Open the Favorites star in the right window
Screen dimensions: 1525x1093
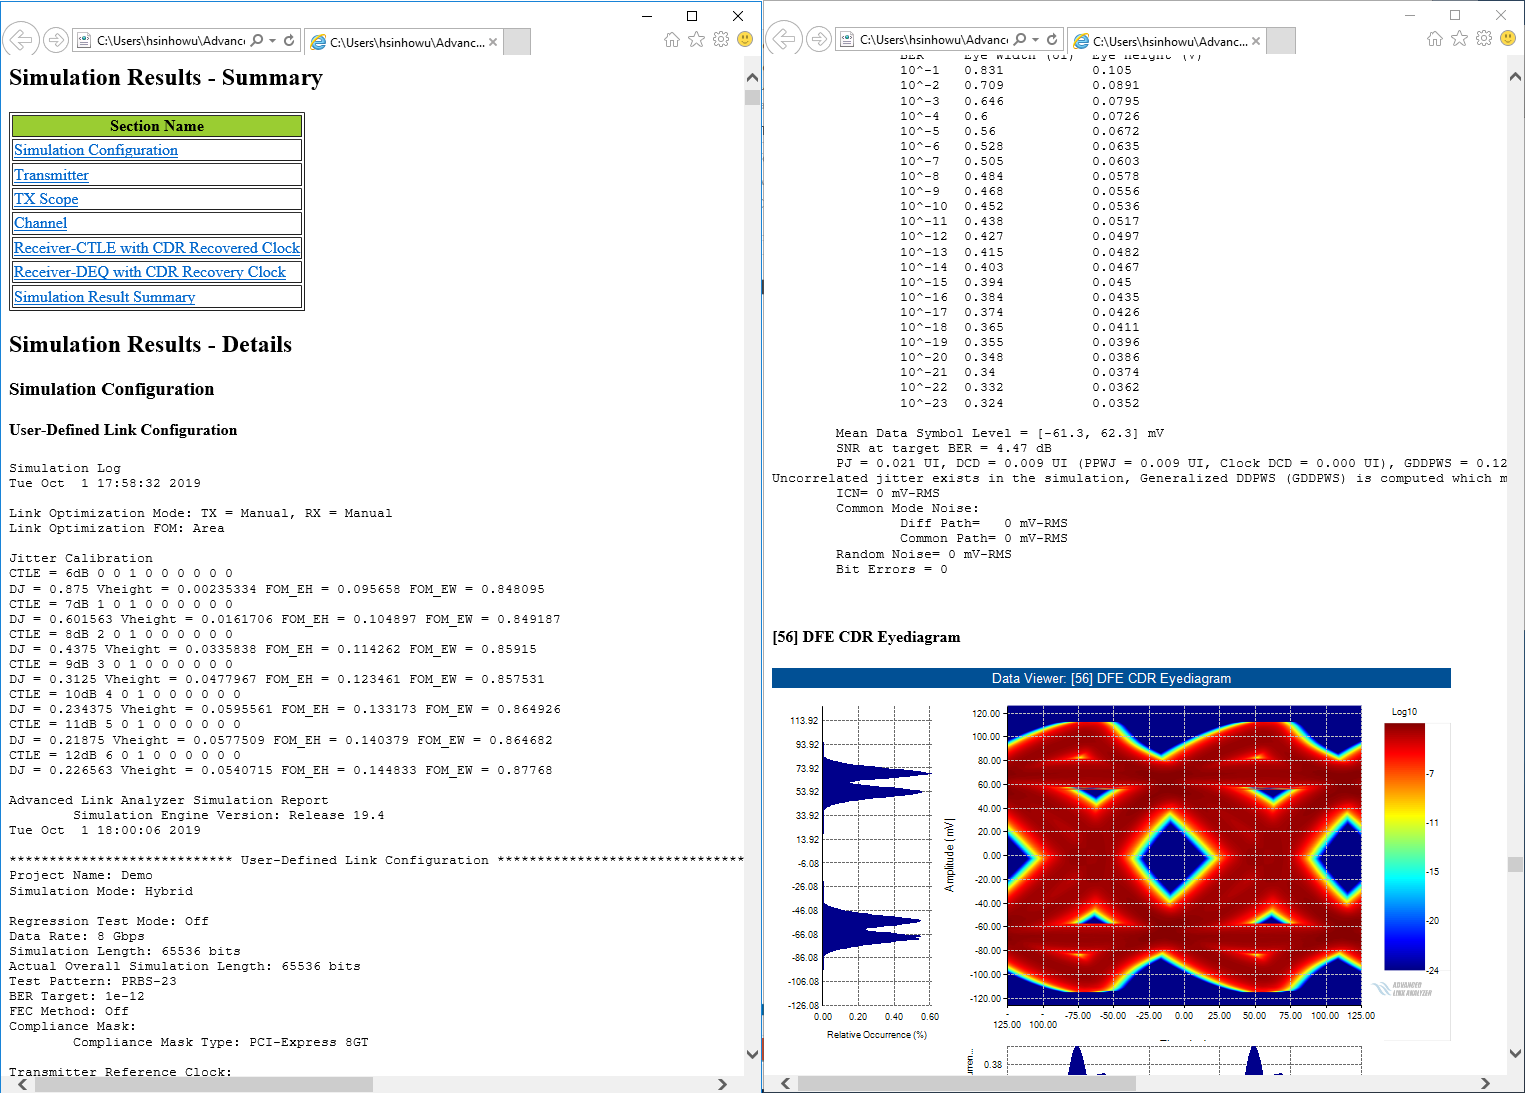(1459, 39)
